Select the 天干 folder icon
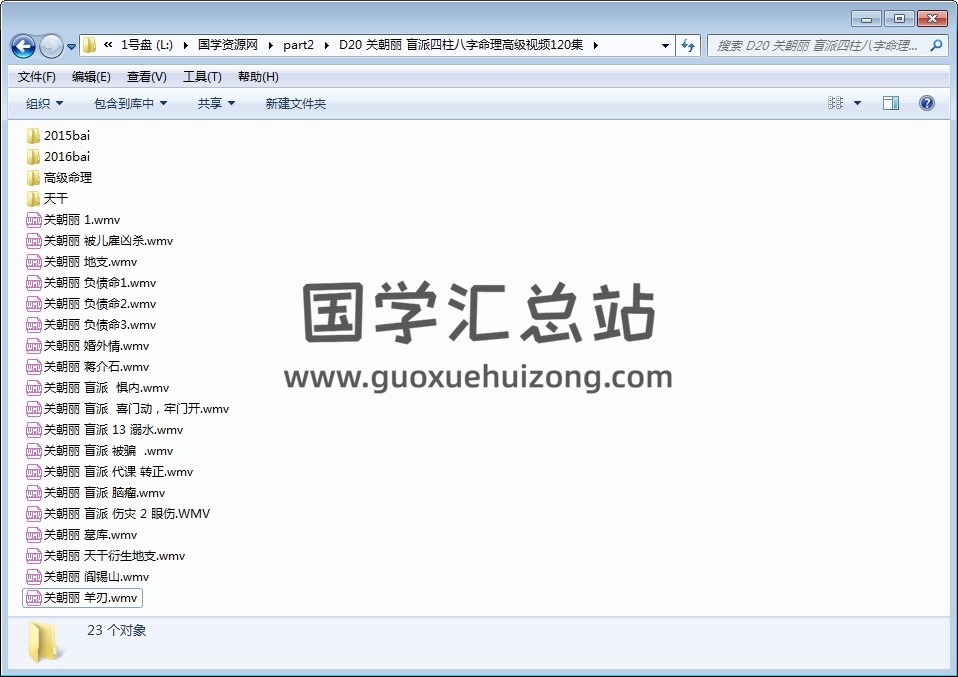The height and width of the screenshot is (677, 958). tap(34, 199)
